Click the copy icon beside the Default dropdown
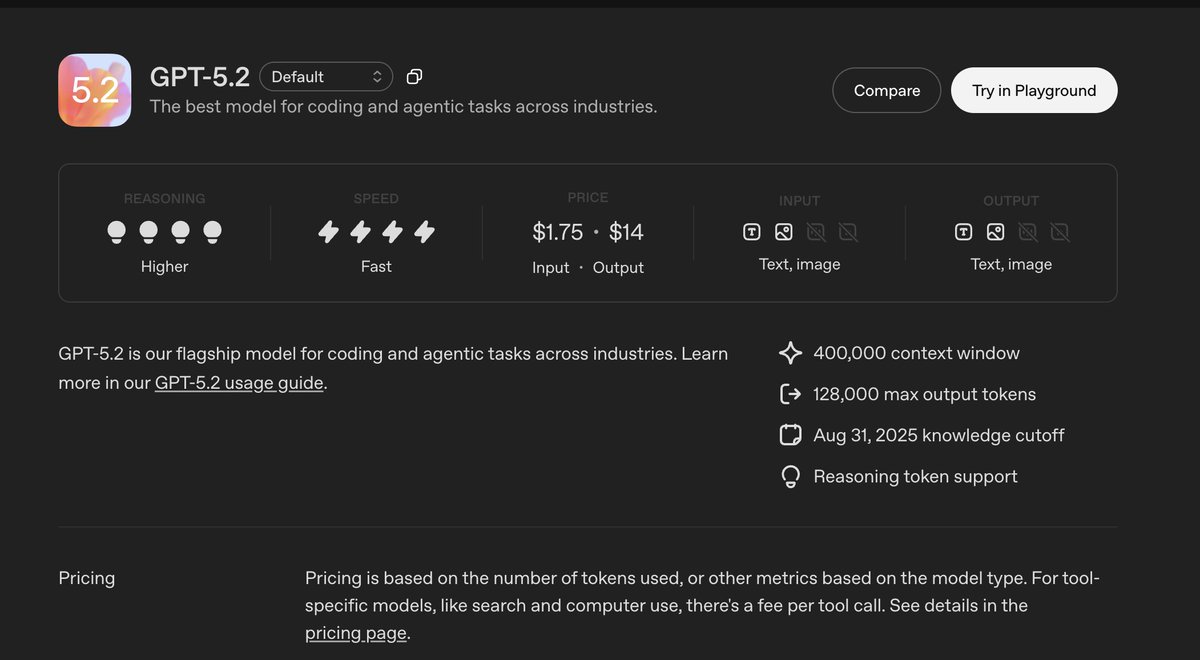This screenshot has width=1200, height=660. pos(414,77)
